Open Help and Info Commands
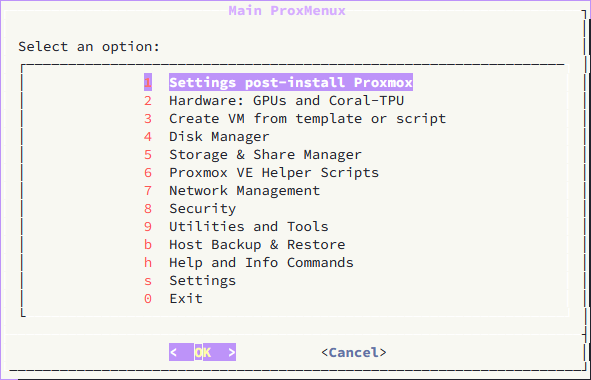The width and height of the screenshot is (591, 380). 261,263
